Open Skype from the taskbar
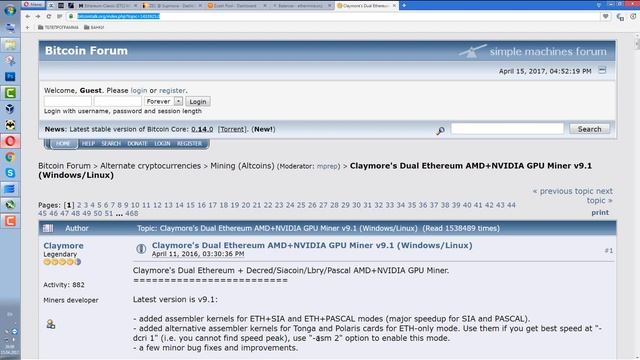640x360 pixels. pos(10,173)
